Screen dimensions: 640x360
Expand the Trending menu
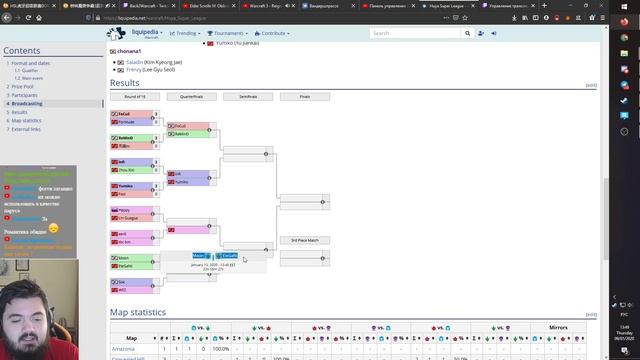(185, 33)
